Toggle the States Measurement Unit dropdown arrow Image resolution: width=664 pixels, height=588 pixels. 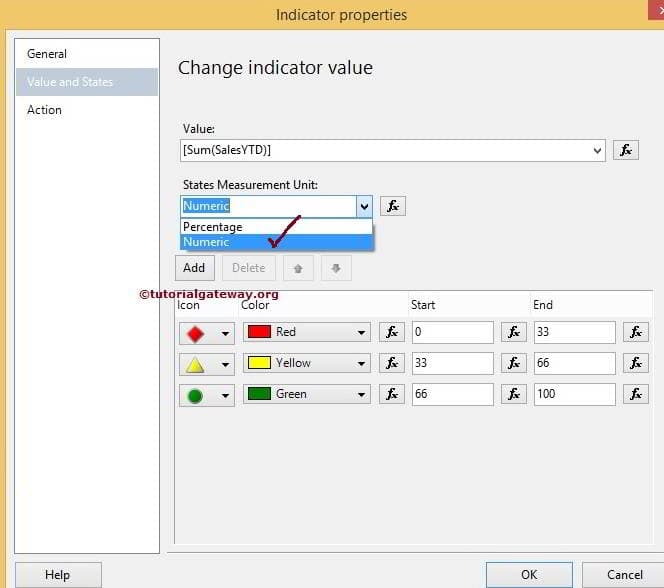[x=364, y=206]
